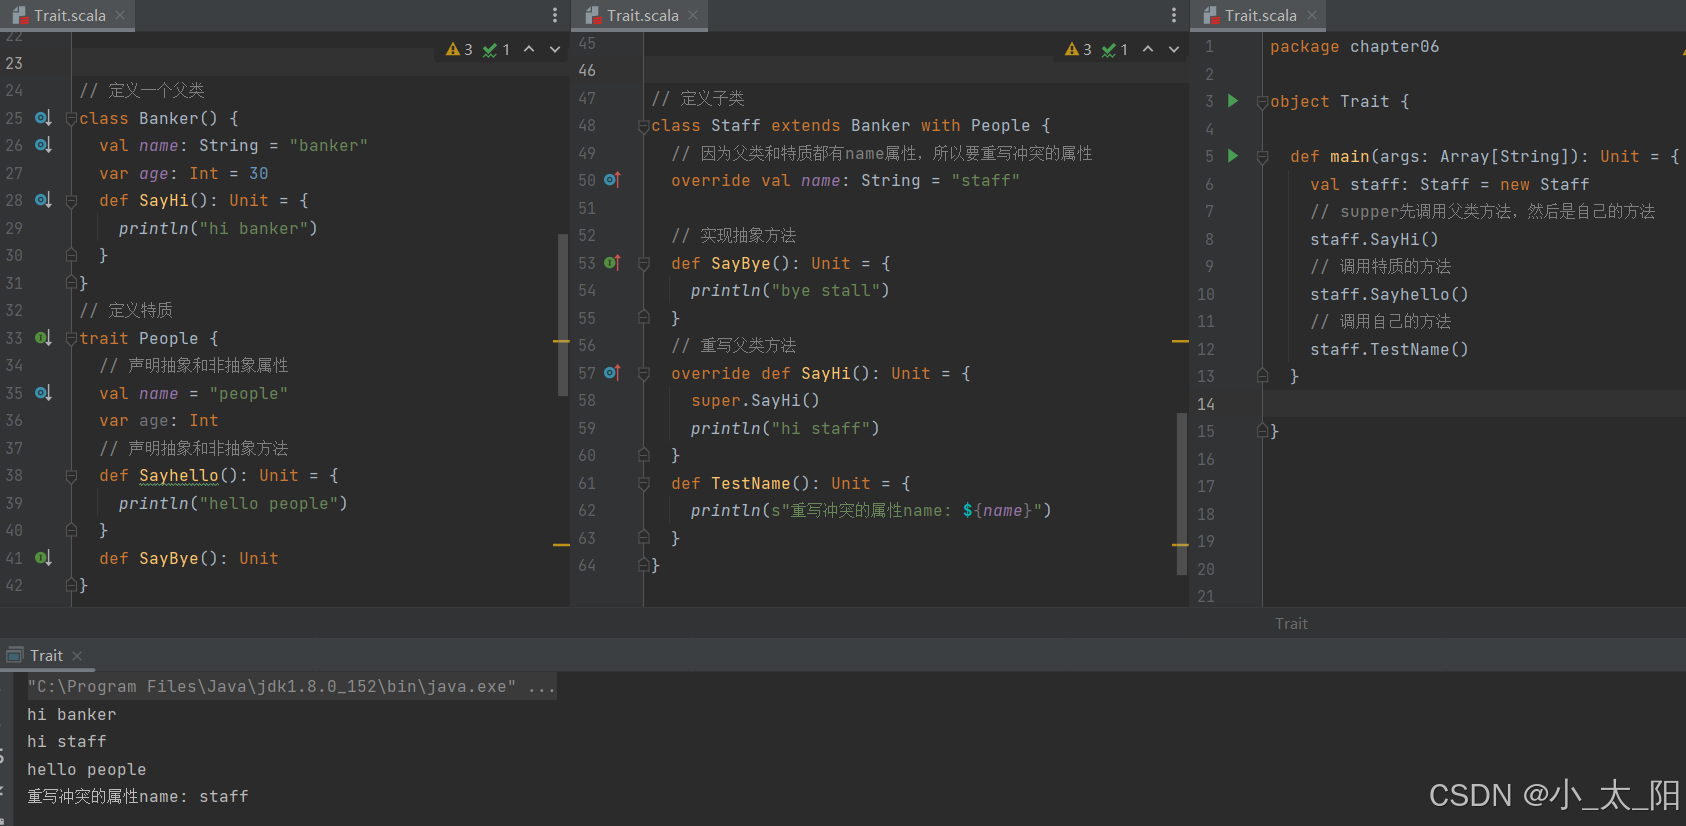
Task: Click 'println("bye stall")' line
Action: click(790, 290)
